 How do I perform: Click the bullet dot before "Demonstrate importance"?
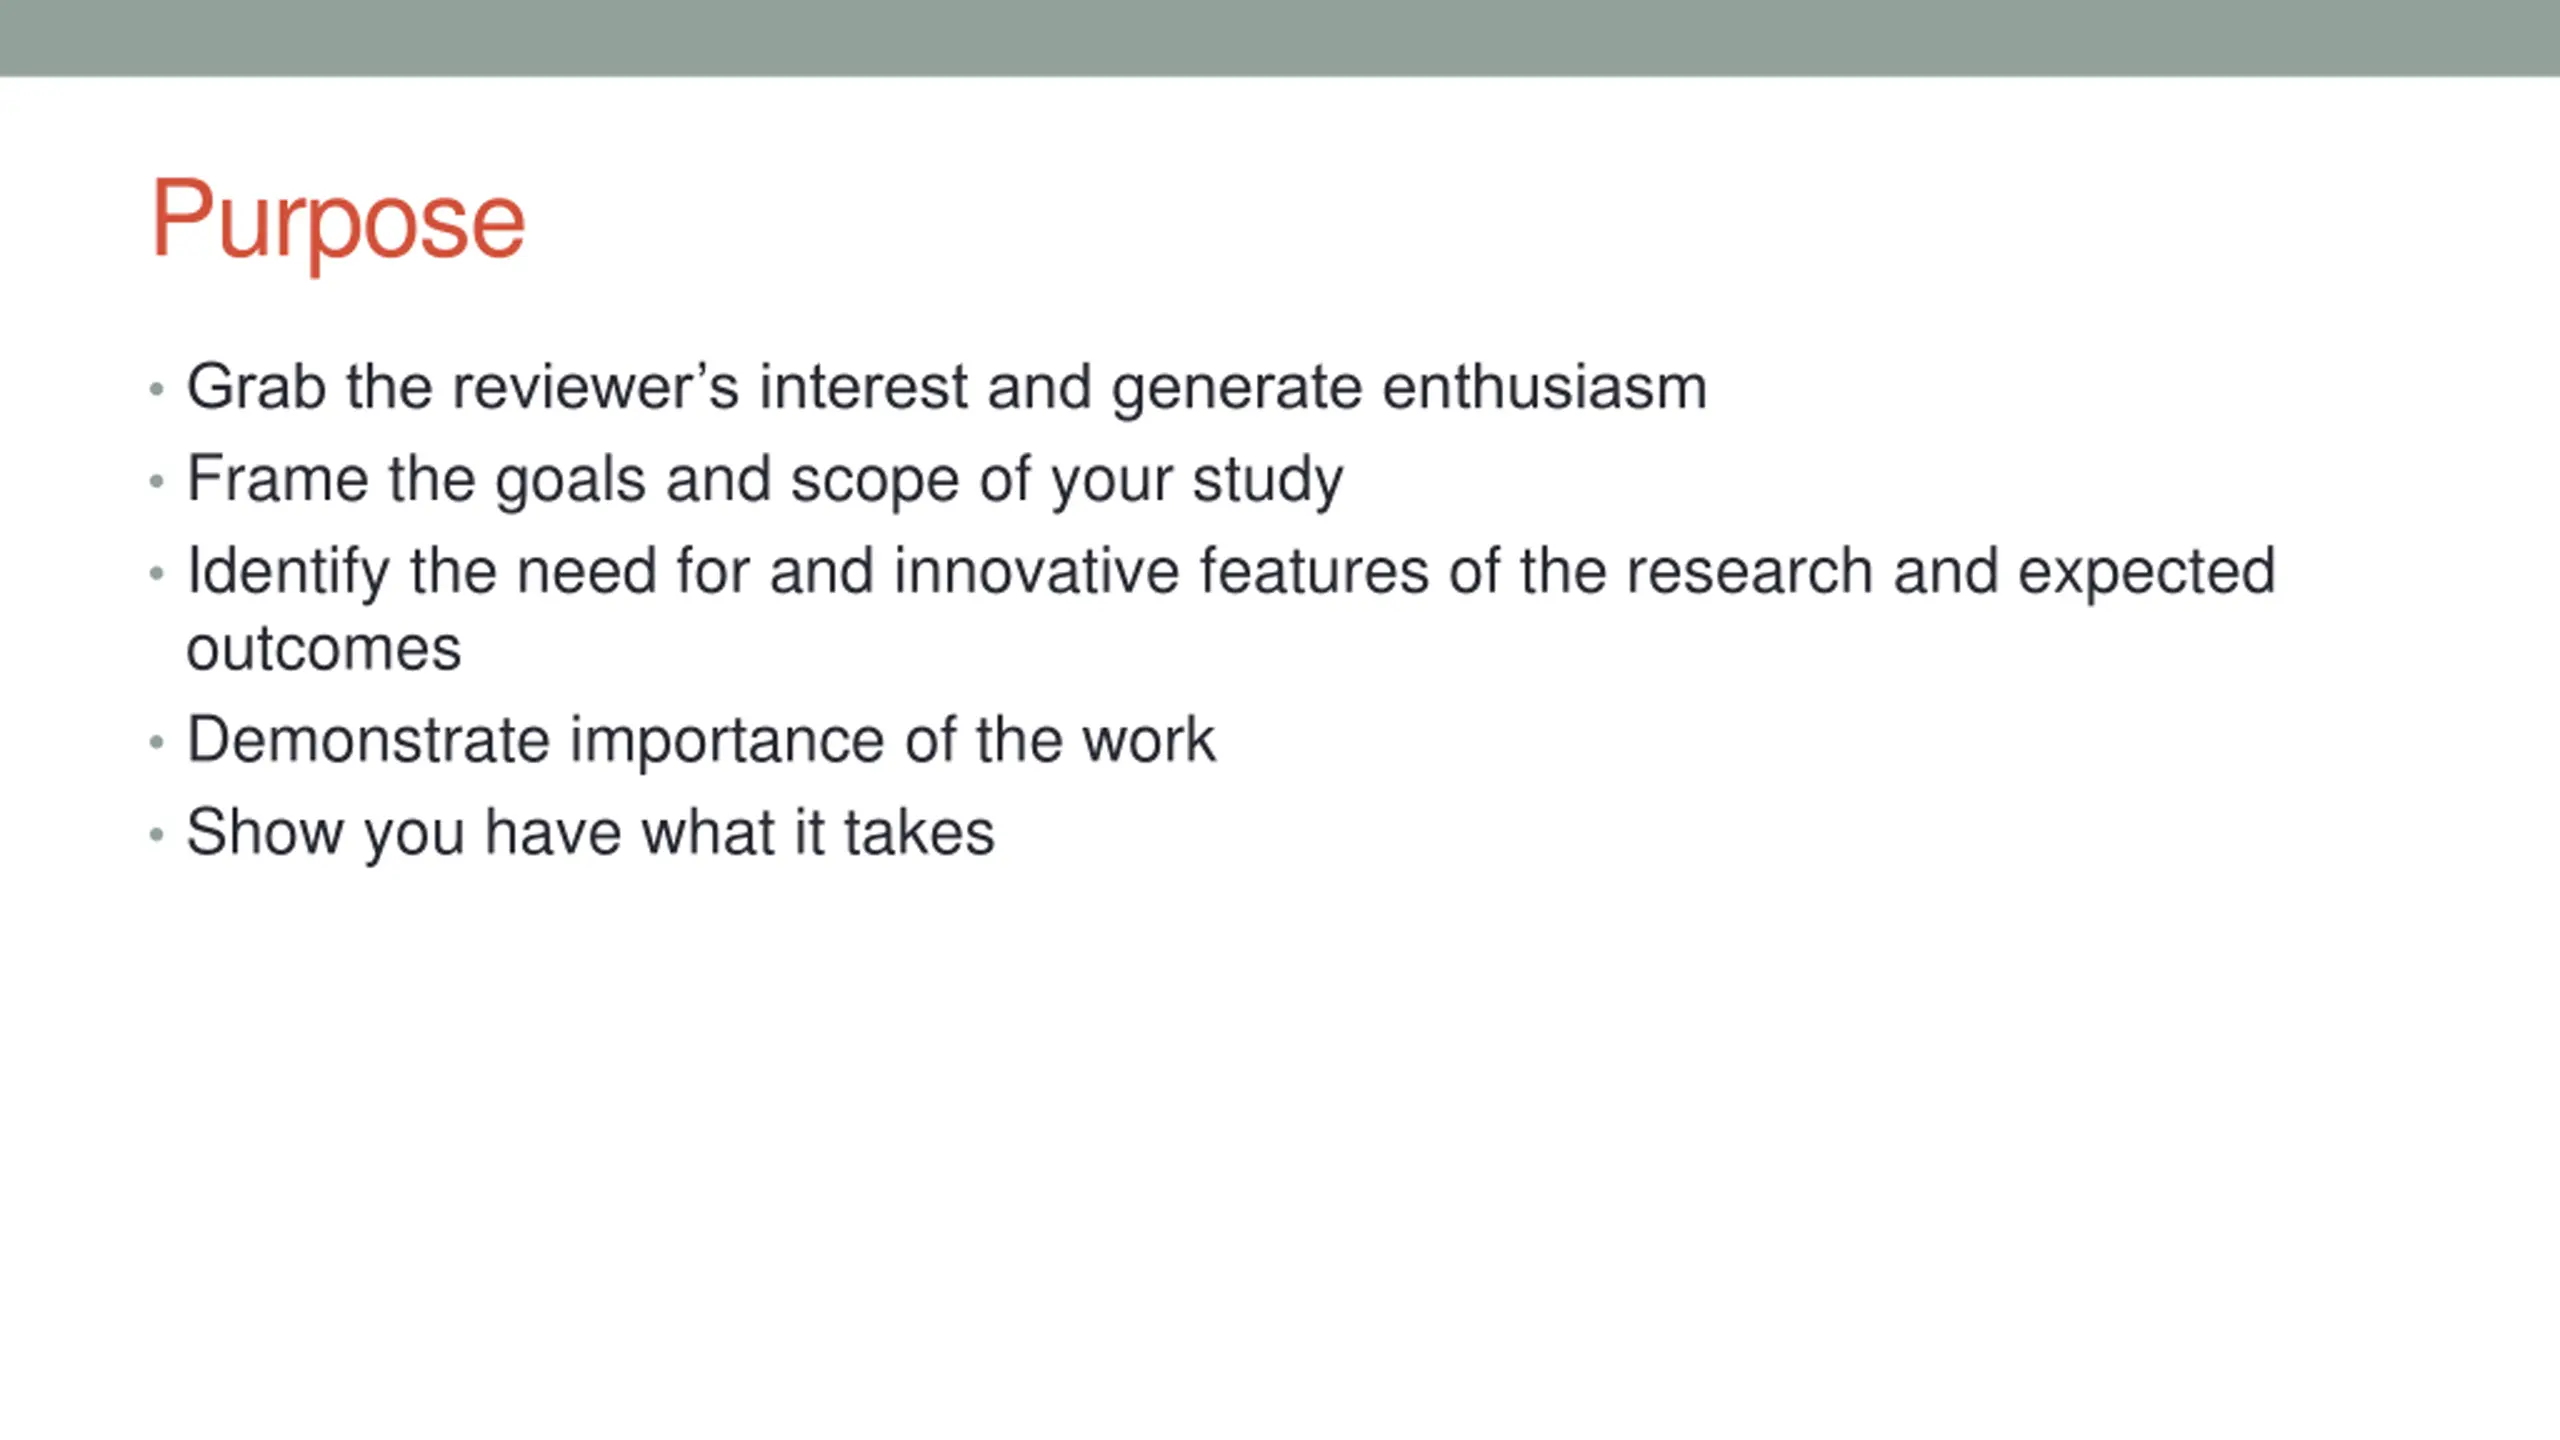[x=156, y=743]
